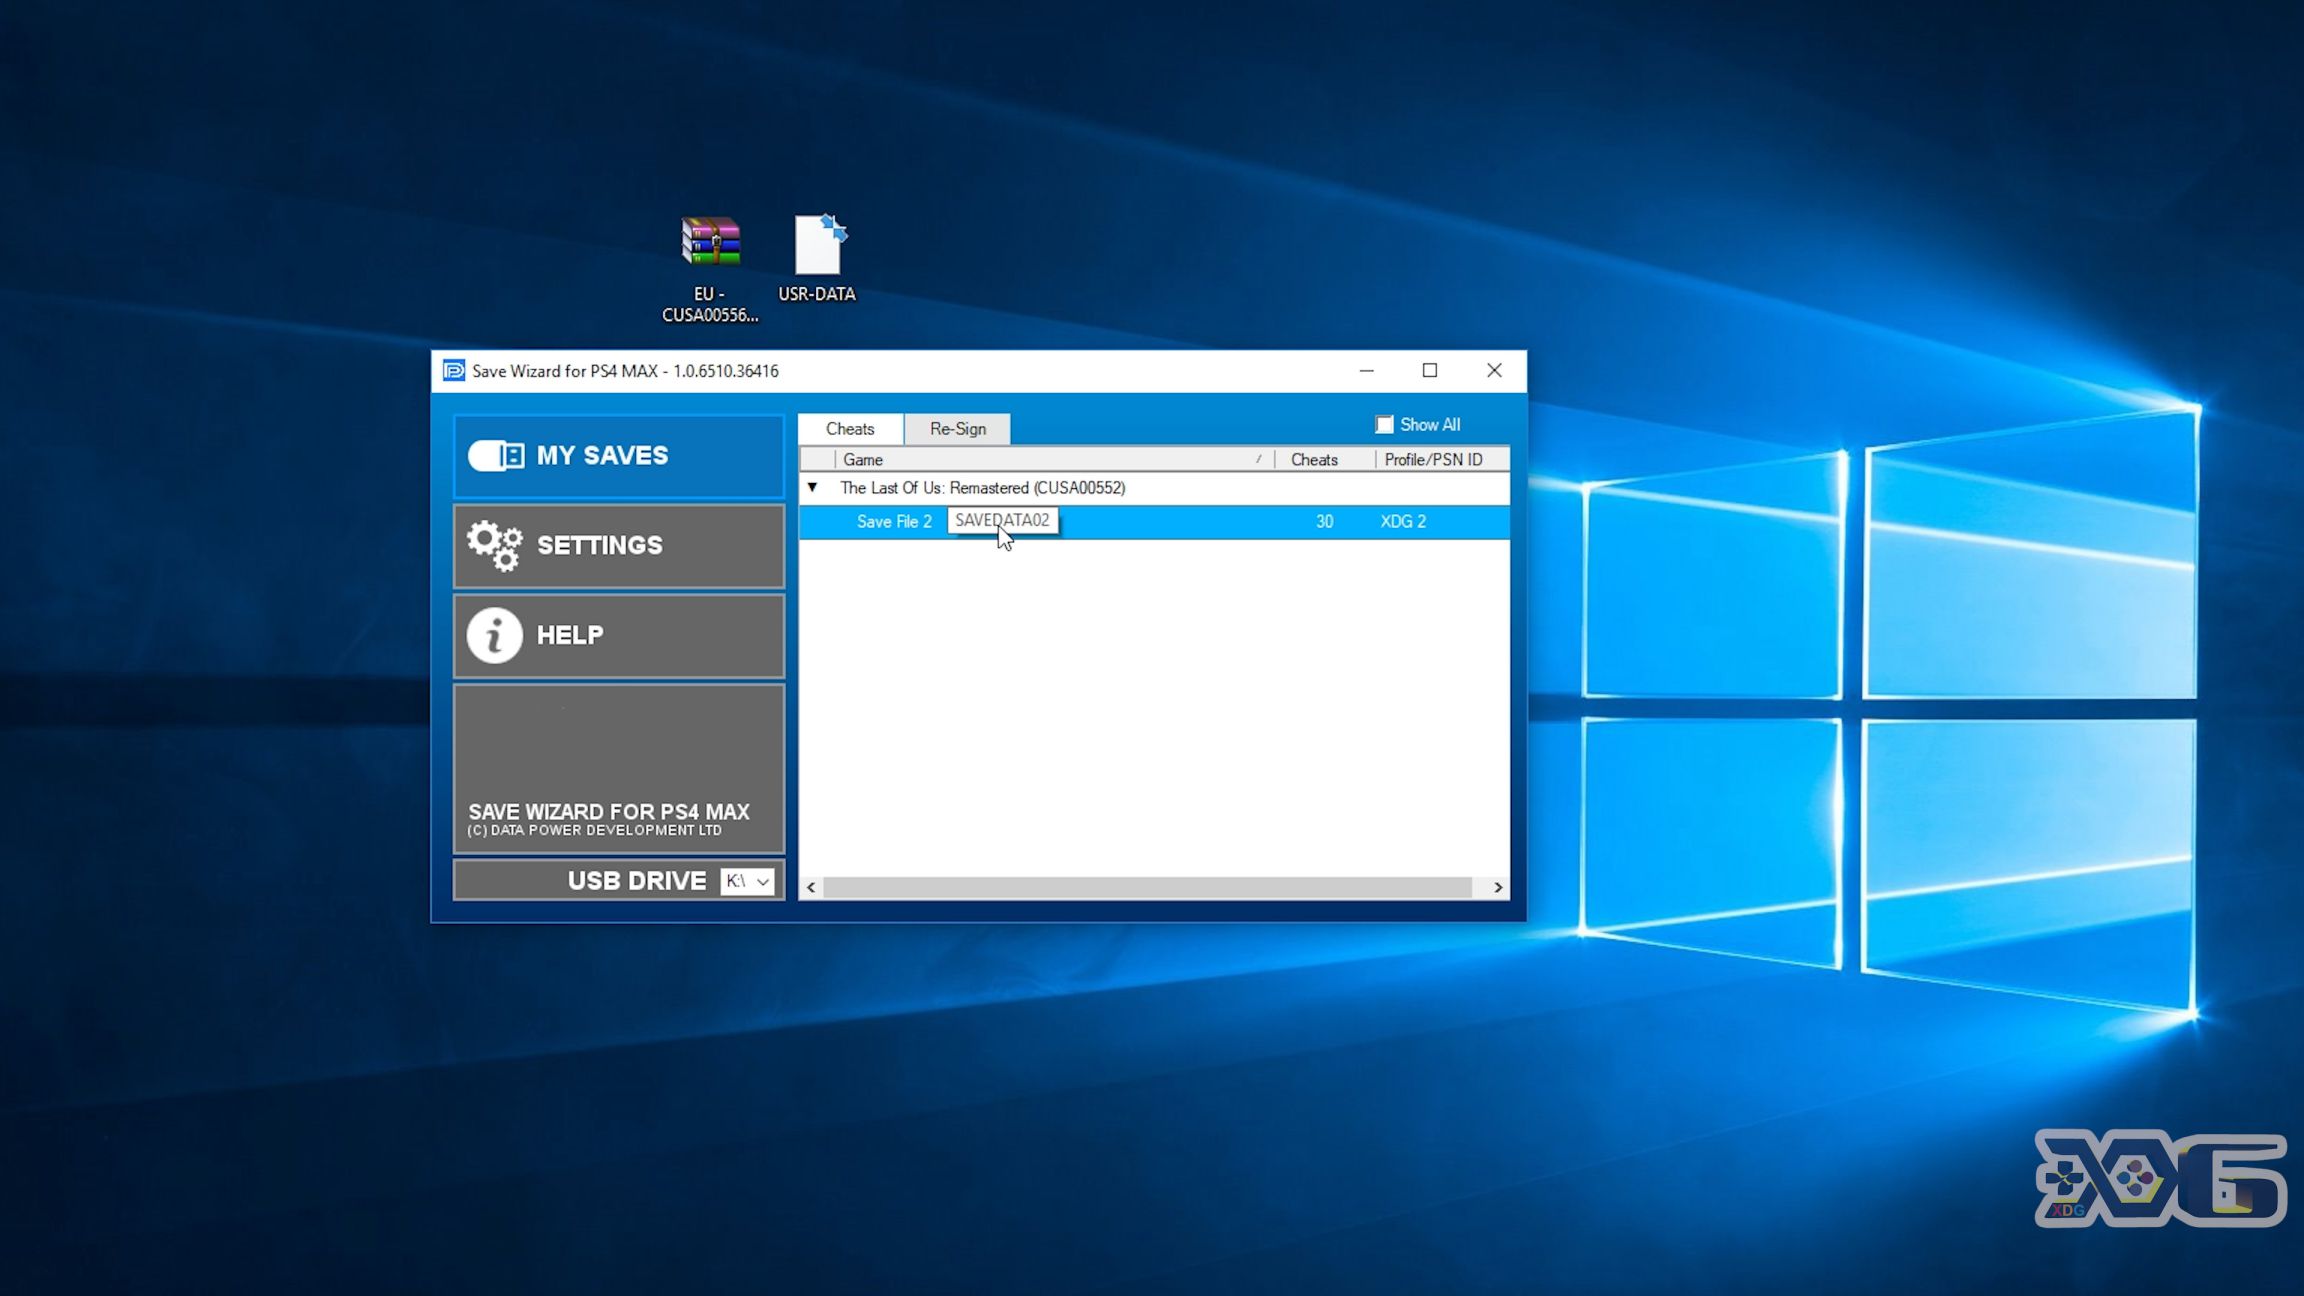
Task: Click the XDG 2 profile cell
Action: point(1403,521)
